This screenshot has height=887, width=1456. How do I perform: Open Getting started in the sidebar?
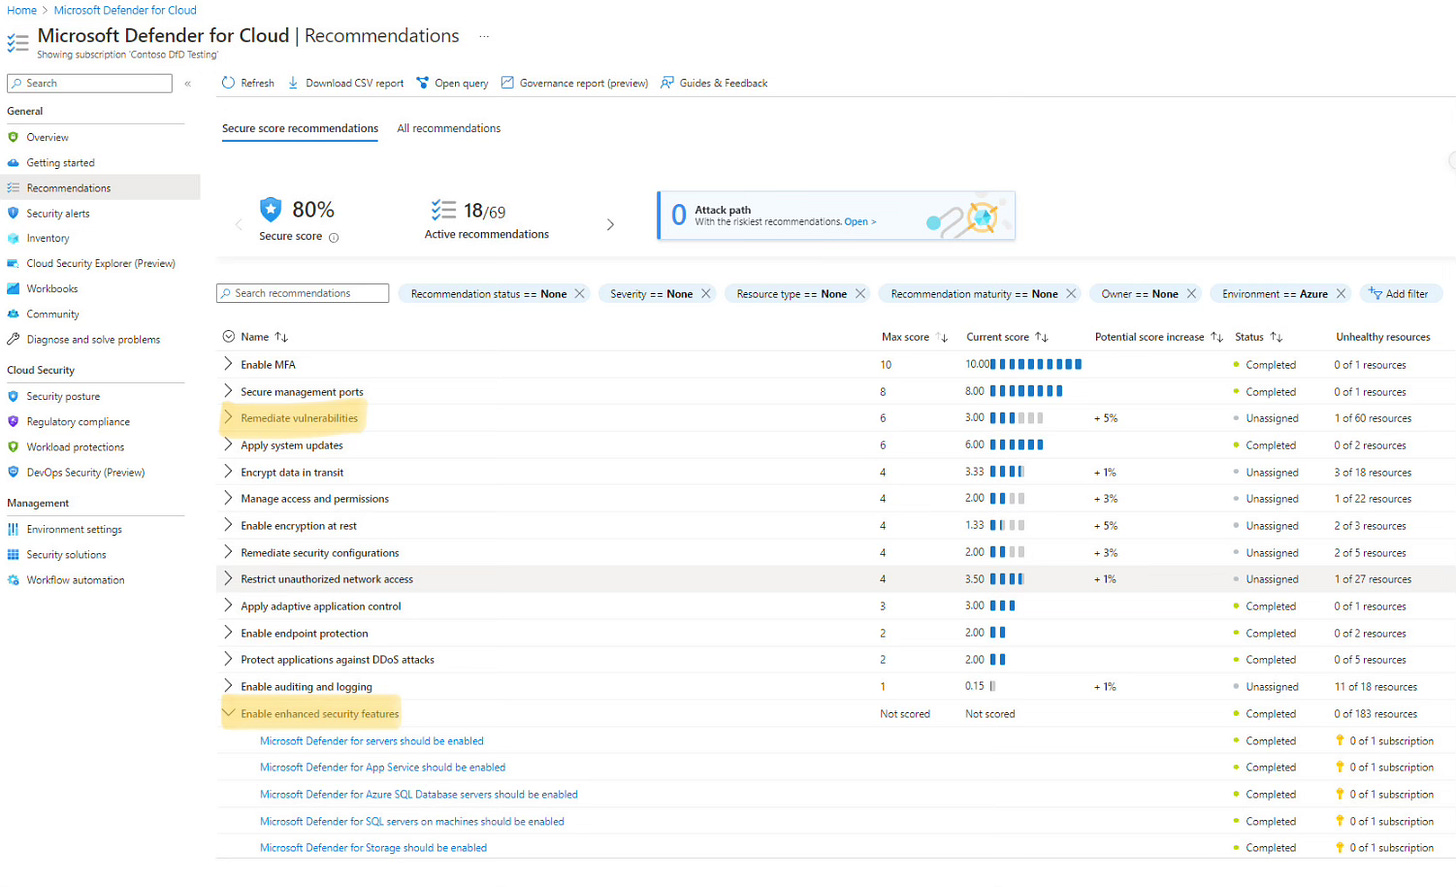point(60,162)
